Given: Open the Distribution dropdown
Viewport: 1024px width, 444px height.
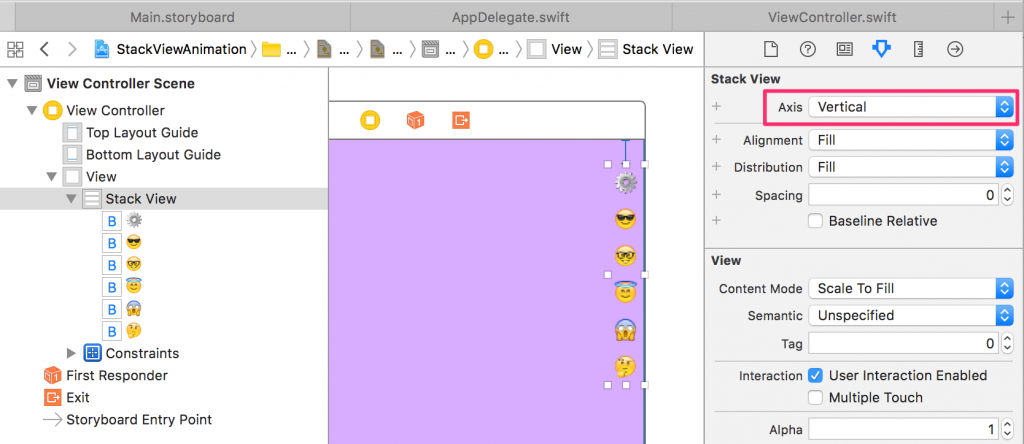Looking at the screenshot, I should point(910,168).
